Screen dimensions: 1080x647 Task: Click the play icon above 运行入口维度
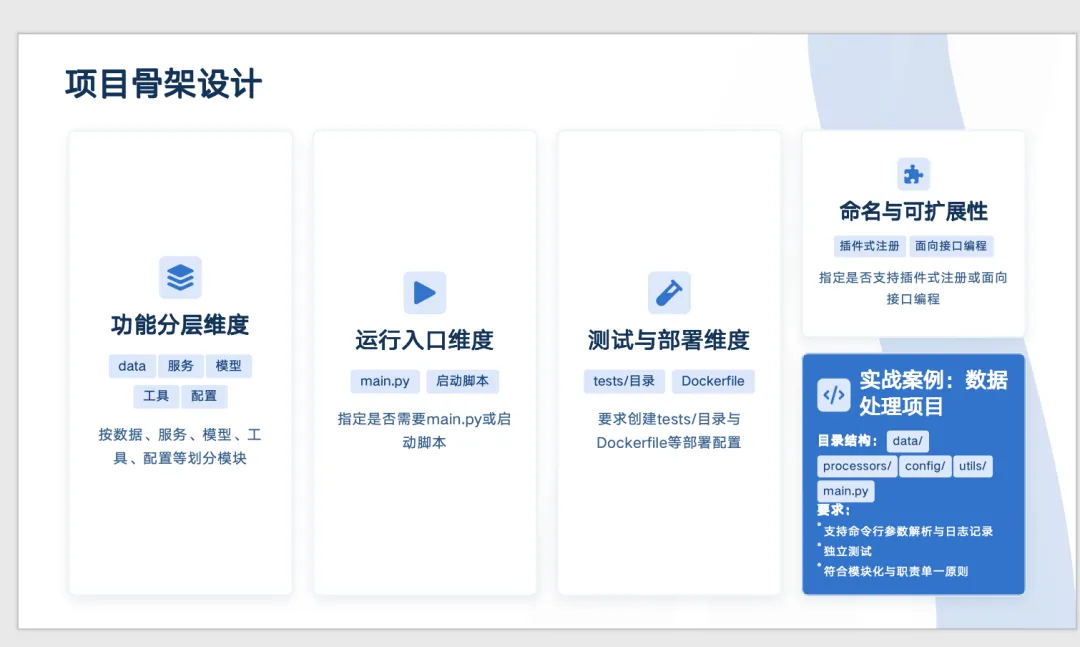point(424,293)
